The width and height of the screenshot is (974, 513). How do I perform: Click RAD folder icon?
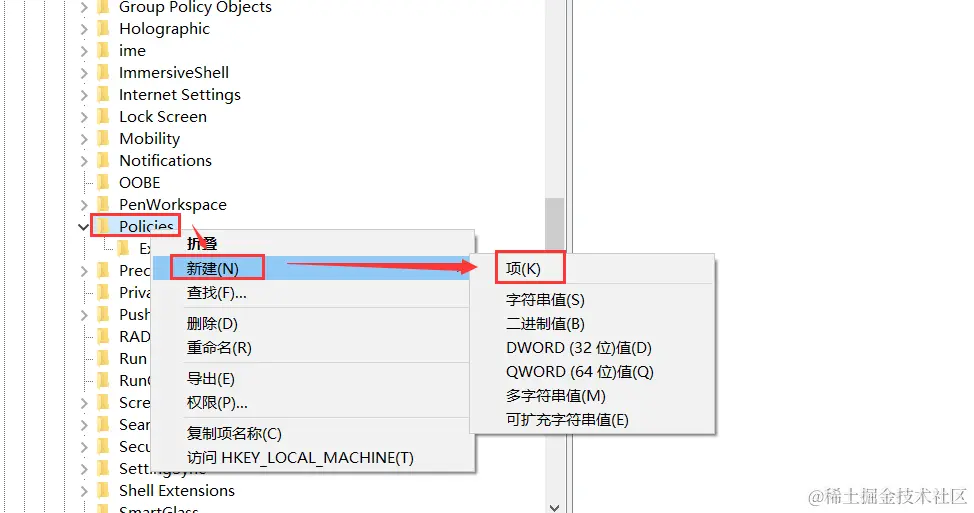click(104, 336)
